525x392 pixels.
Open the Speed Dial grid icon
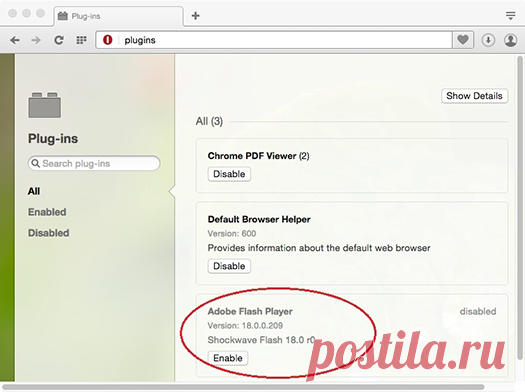[81, 40]
